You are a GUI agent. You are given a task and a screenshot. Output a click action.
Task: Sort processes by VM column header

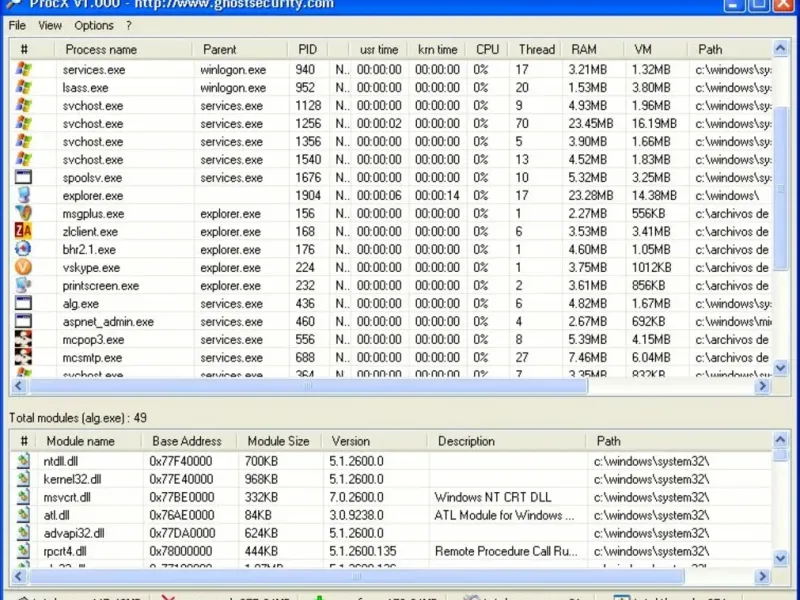point(656,49)
